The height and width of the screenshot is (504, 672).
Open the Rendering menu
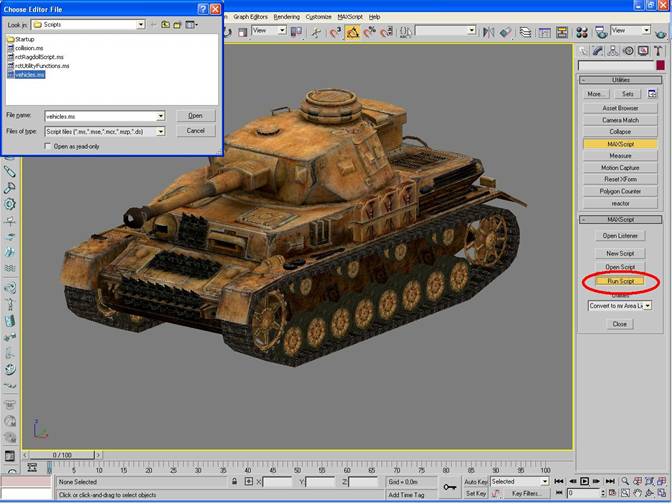(286, 17)
